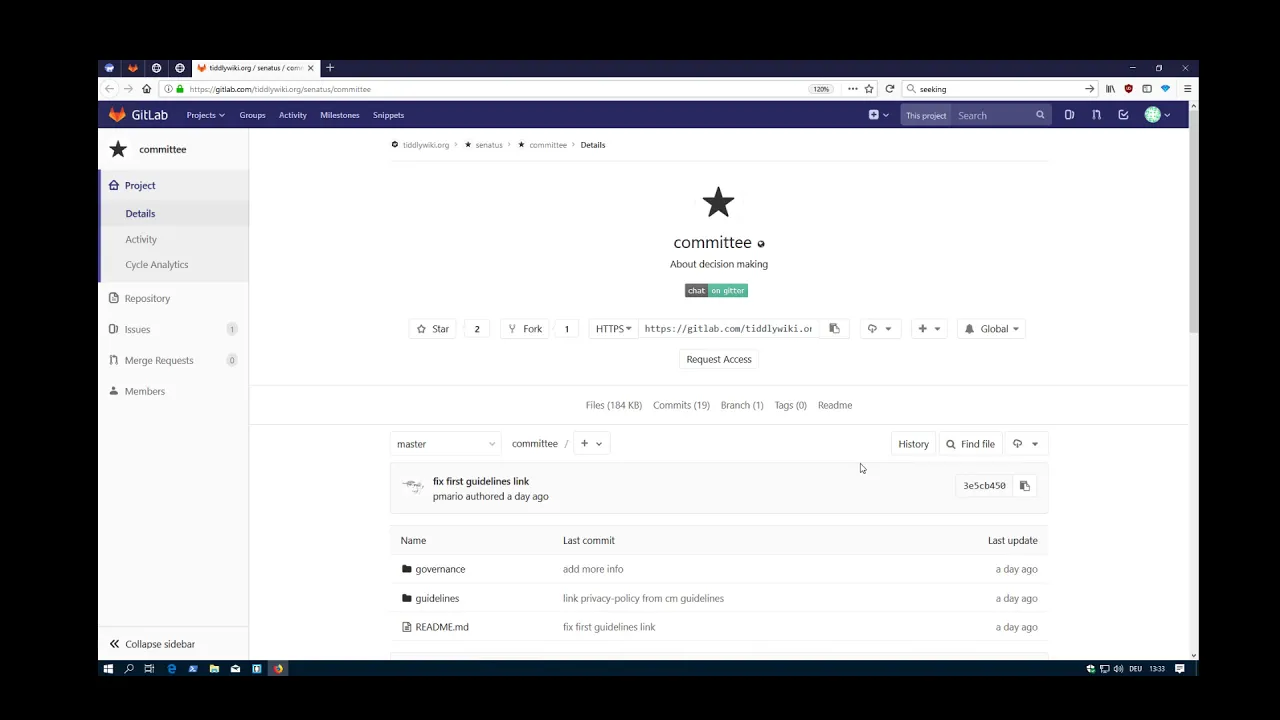Screen dimensions: 1280x720
Task: Open the governance folder
Action: point(440,569)
